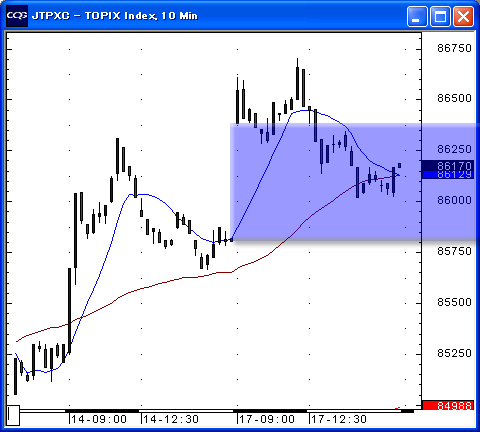The image size is (480, 432).
Task: Click the 14-12:30 time axis label
Action: click(x=171, y=419)
